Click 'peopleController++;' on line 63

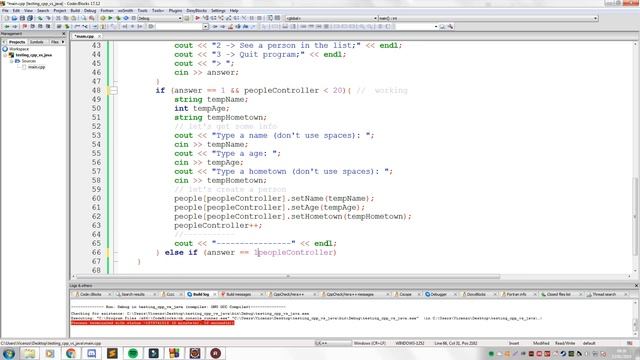[x=218, y=226]
